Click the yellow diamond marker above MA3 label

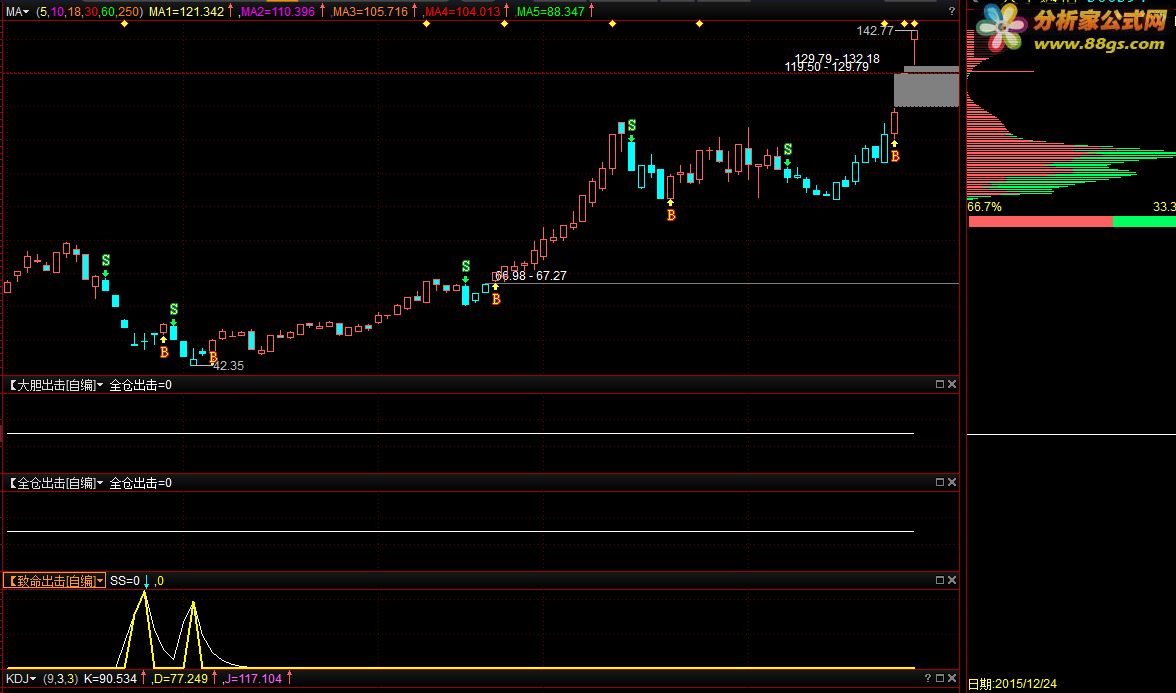coord(426,24)
